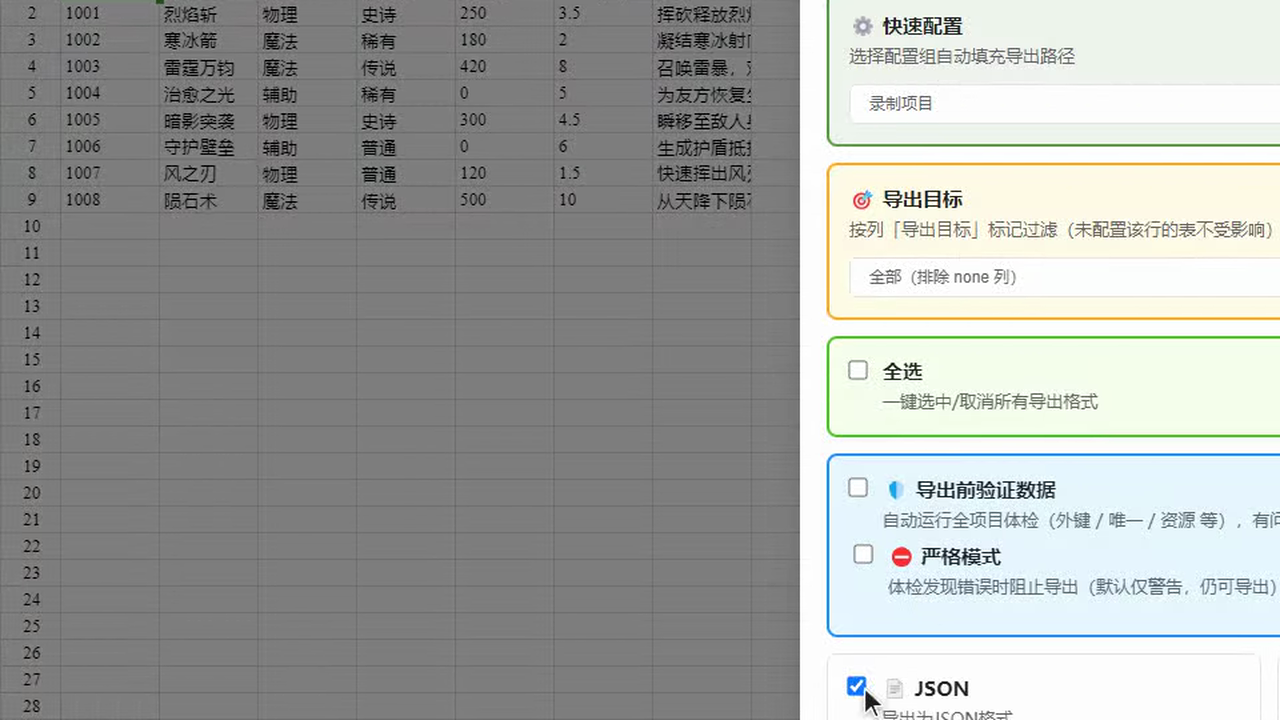
Task: Click cell containing 烈焰斩
Action: 209,14
